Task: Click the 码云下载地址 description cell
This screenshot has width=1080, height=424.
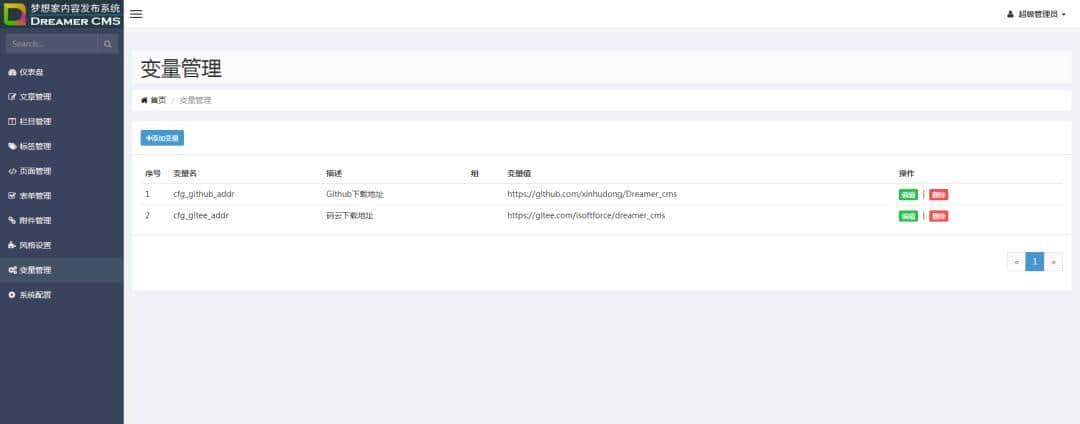Action: point(350,215)
